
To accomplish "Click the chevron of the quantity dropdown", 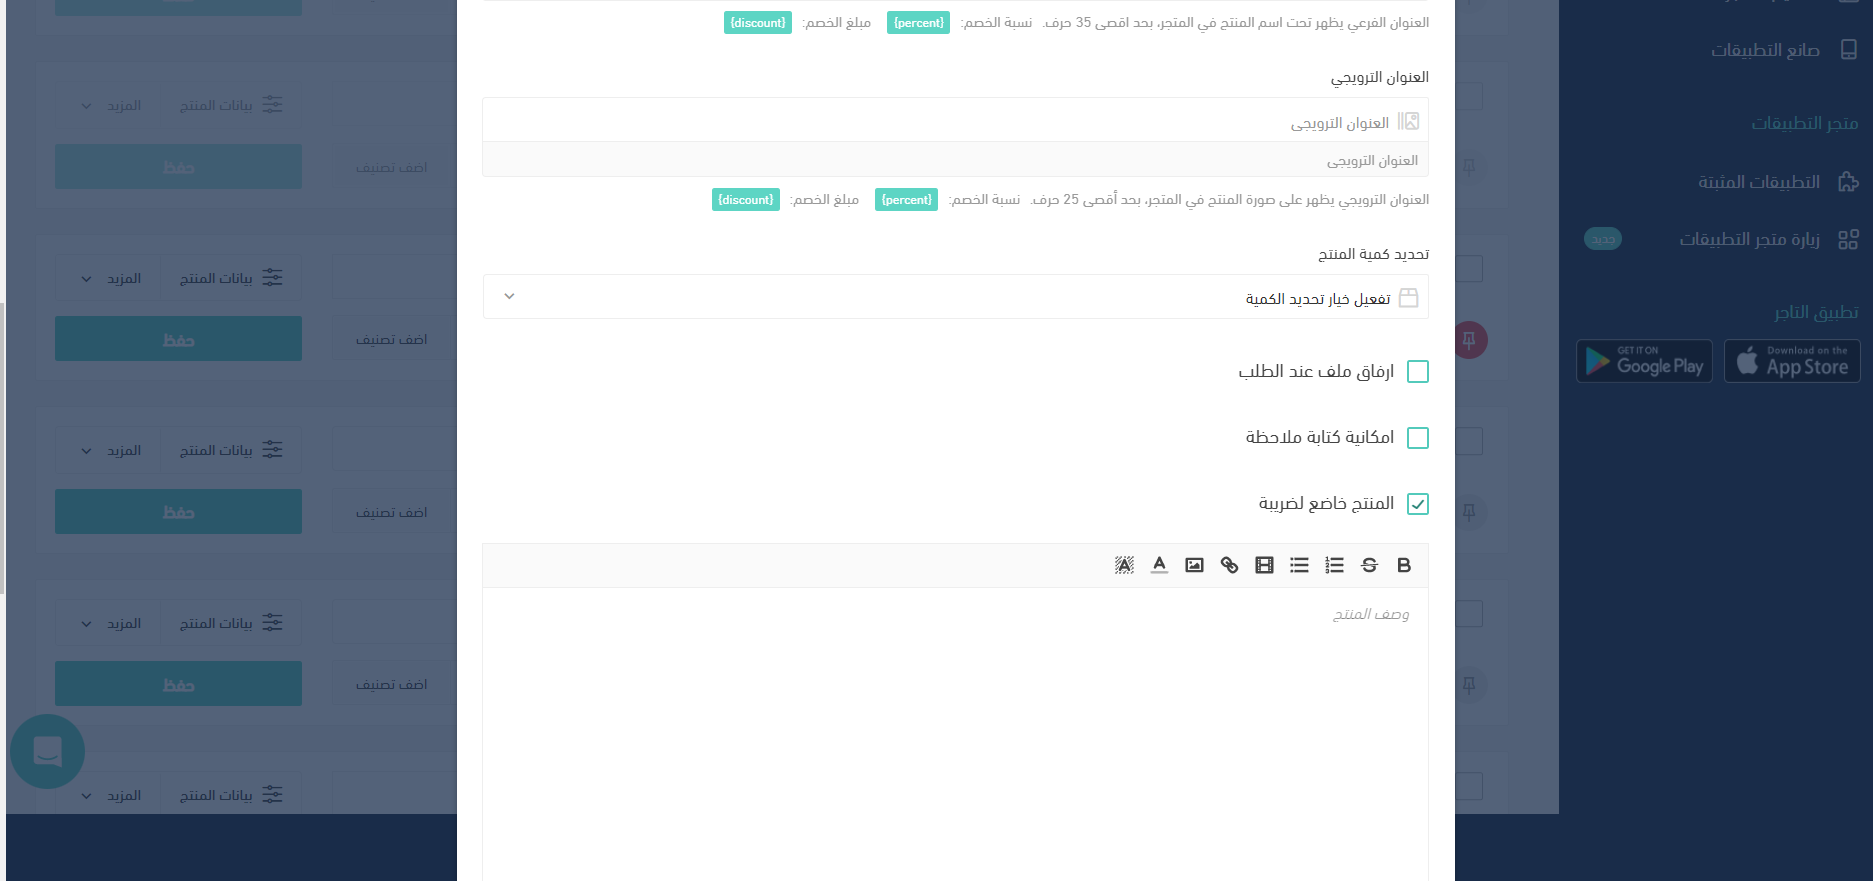I will [x=509, y=297].
